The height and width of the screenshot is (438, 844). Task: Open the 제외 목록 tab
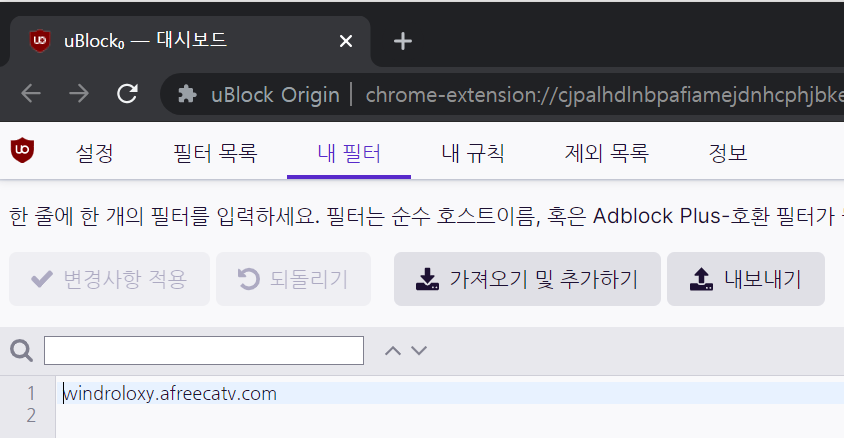point(607,153)
